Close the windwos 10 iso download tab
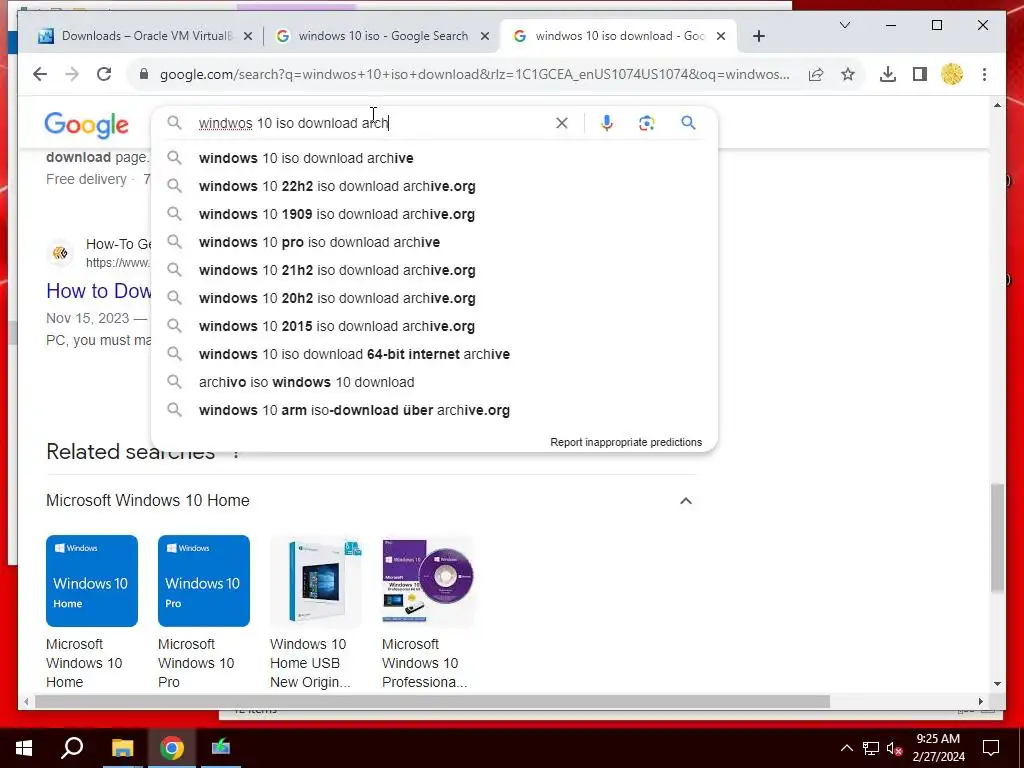The width and height of the screenshot is (1024, 768). [721, 37]
